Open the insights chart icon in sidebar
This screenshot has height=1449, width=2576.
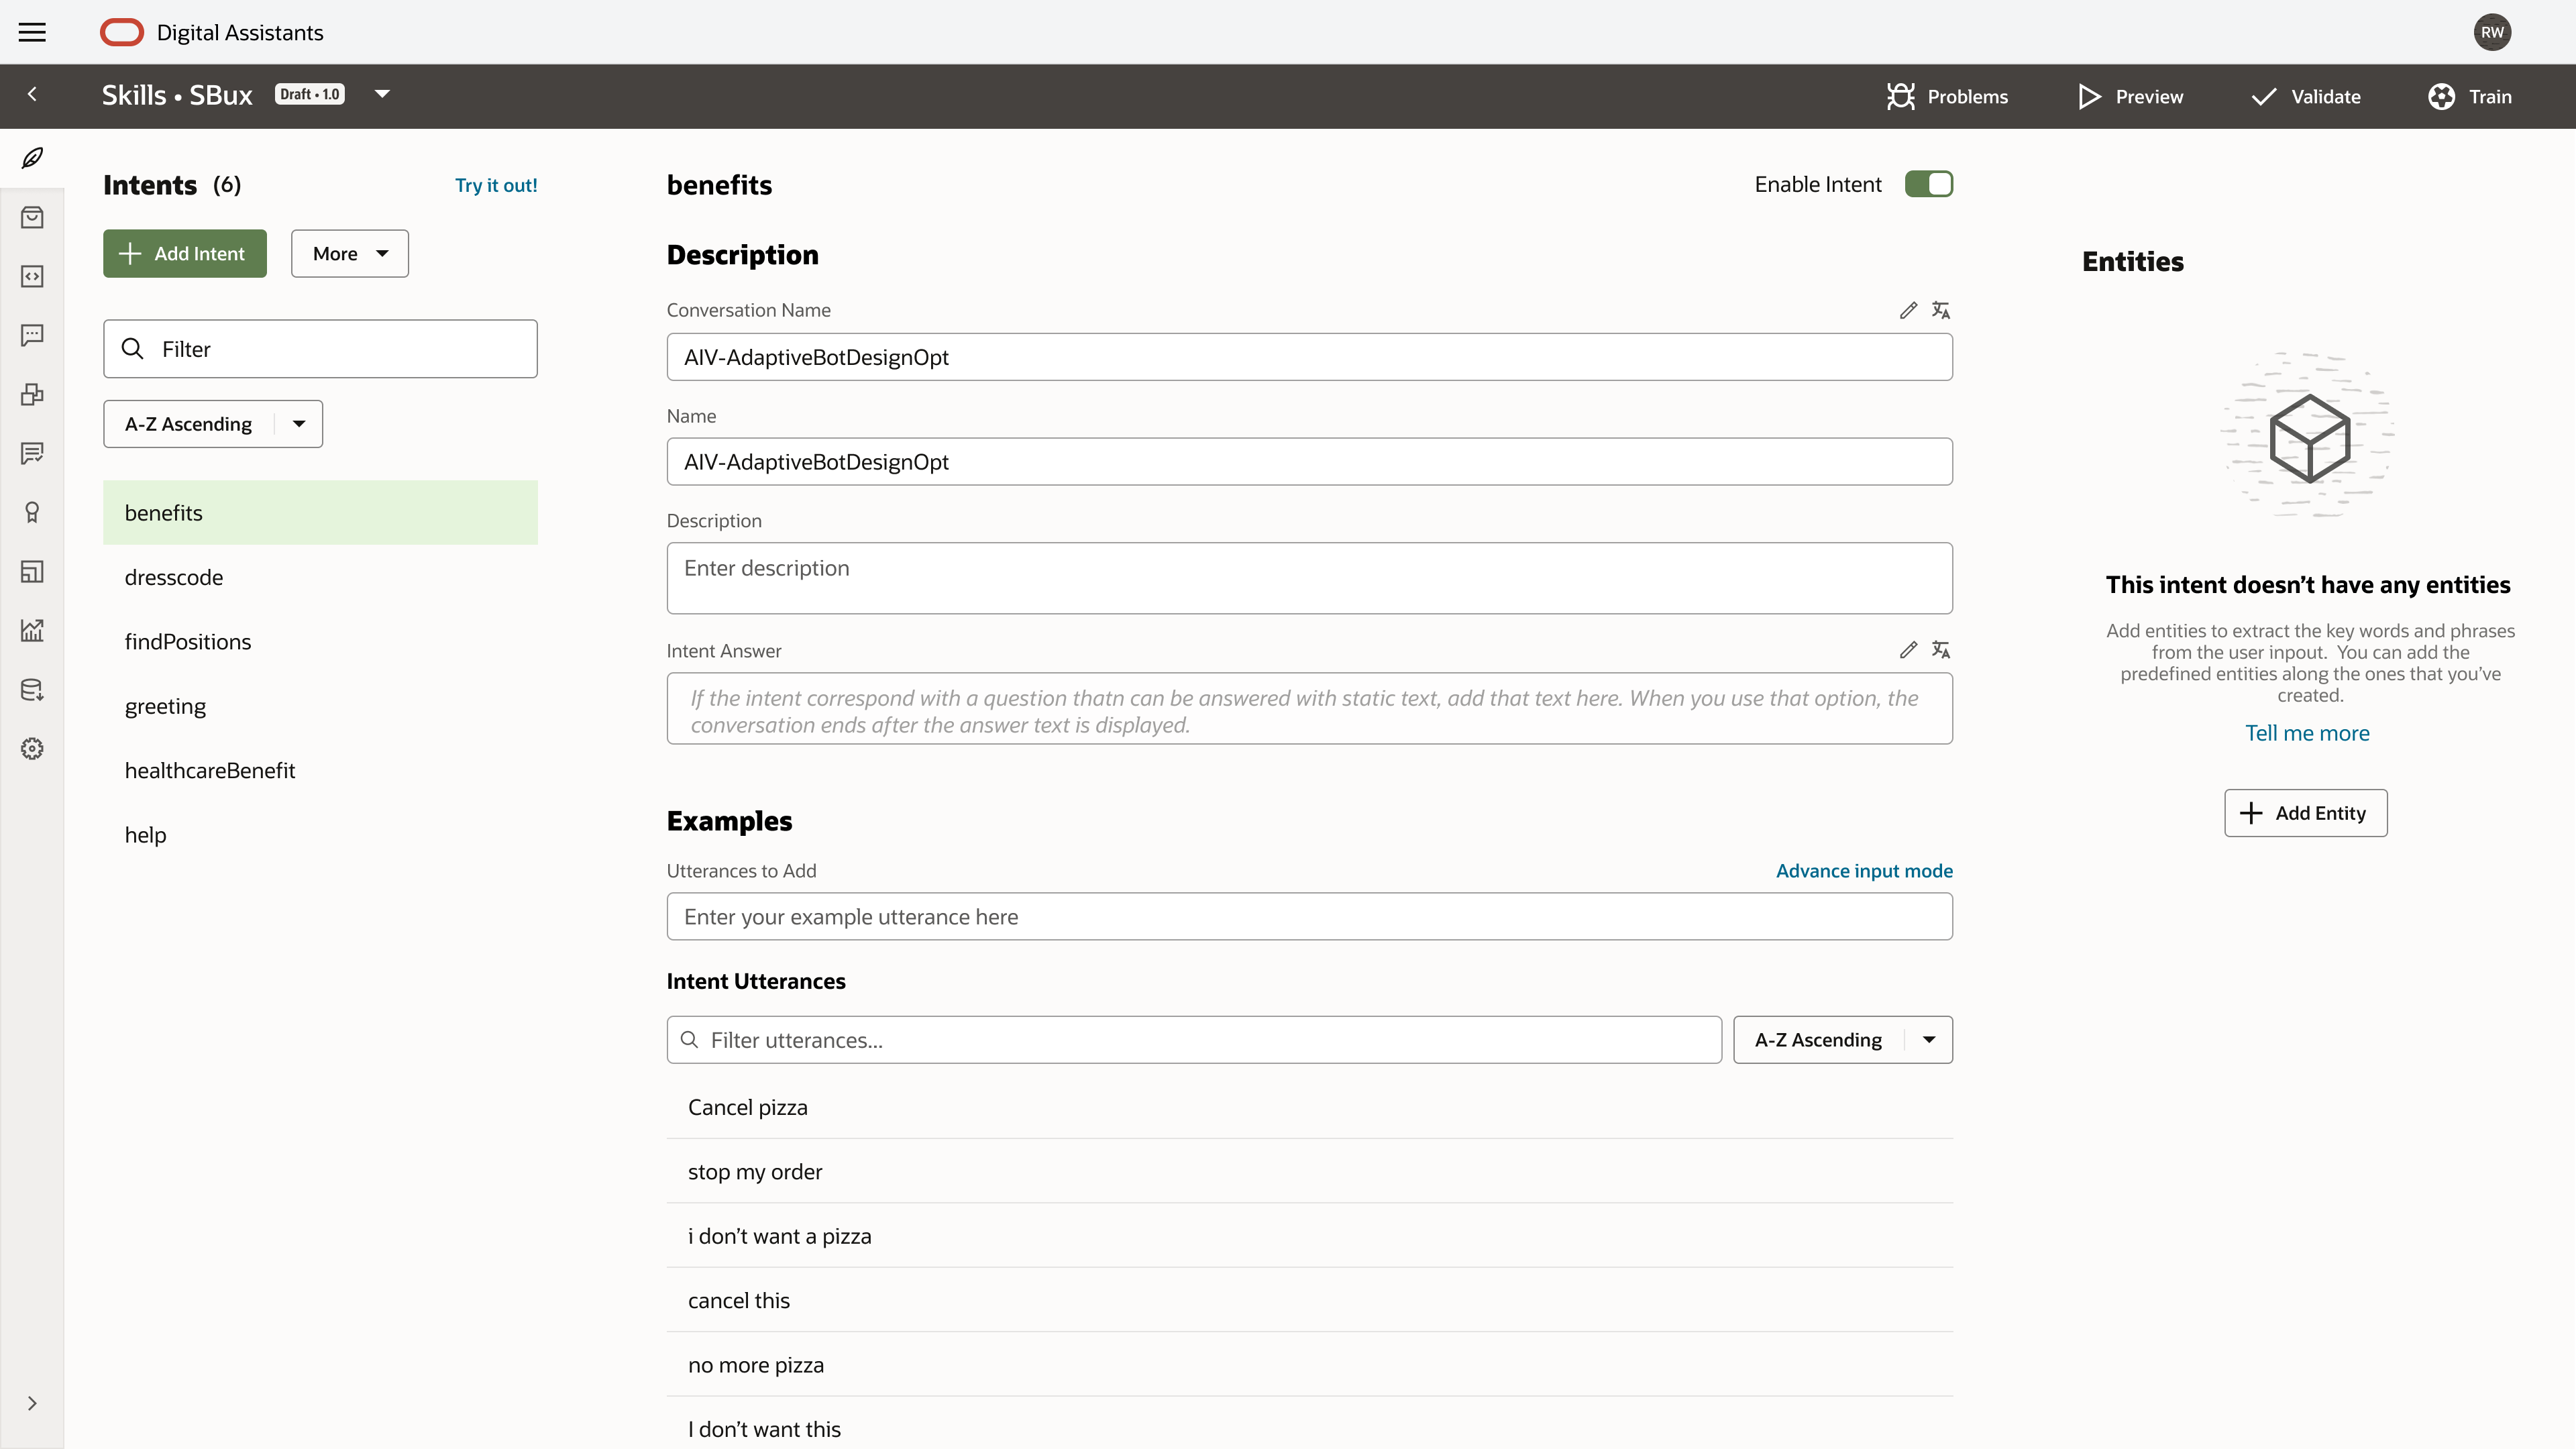(32, 631)
